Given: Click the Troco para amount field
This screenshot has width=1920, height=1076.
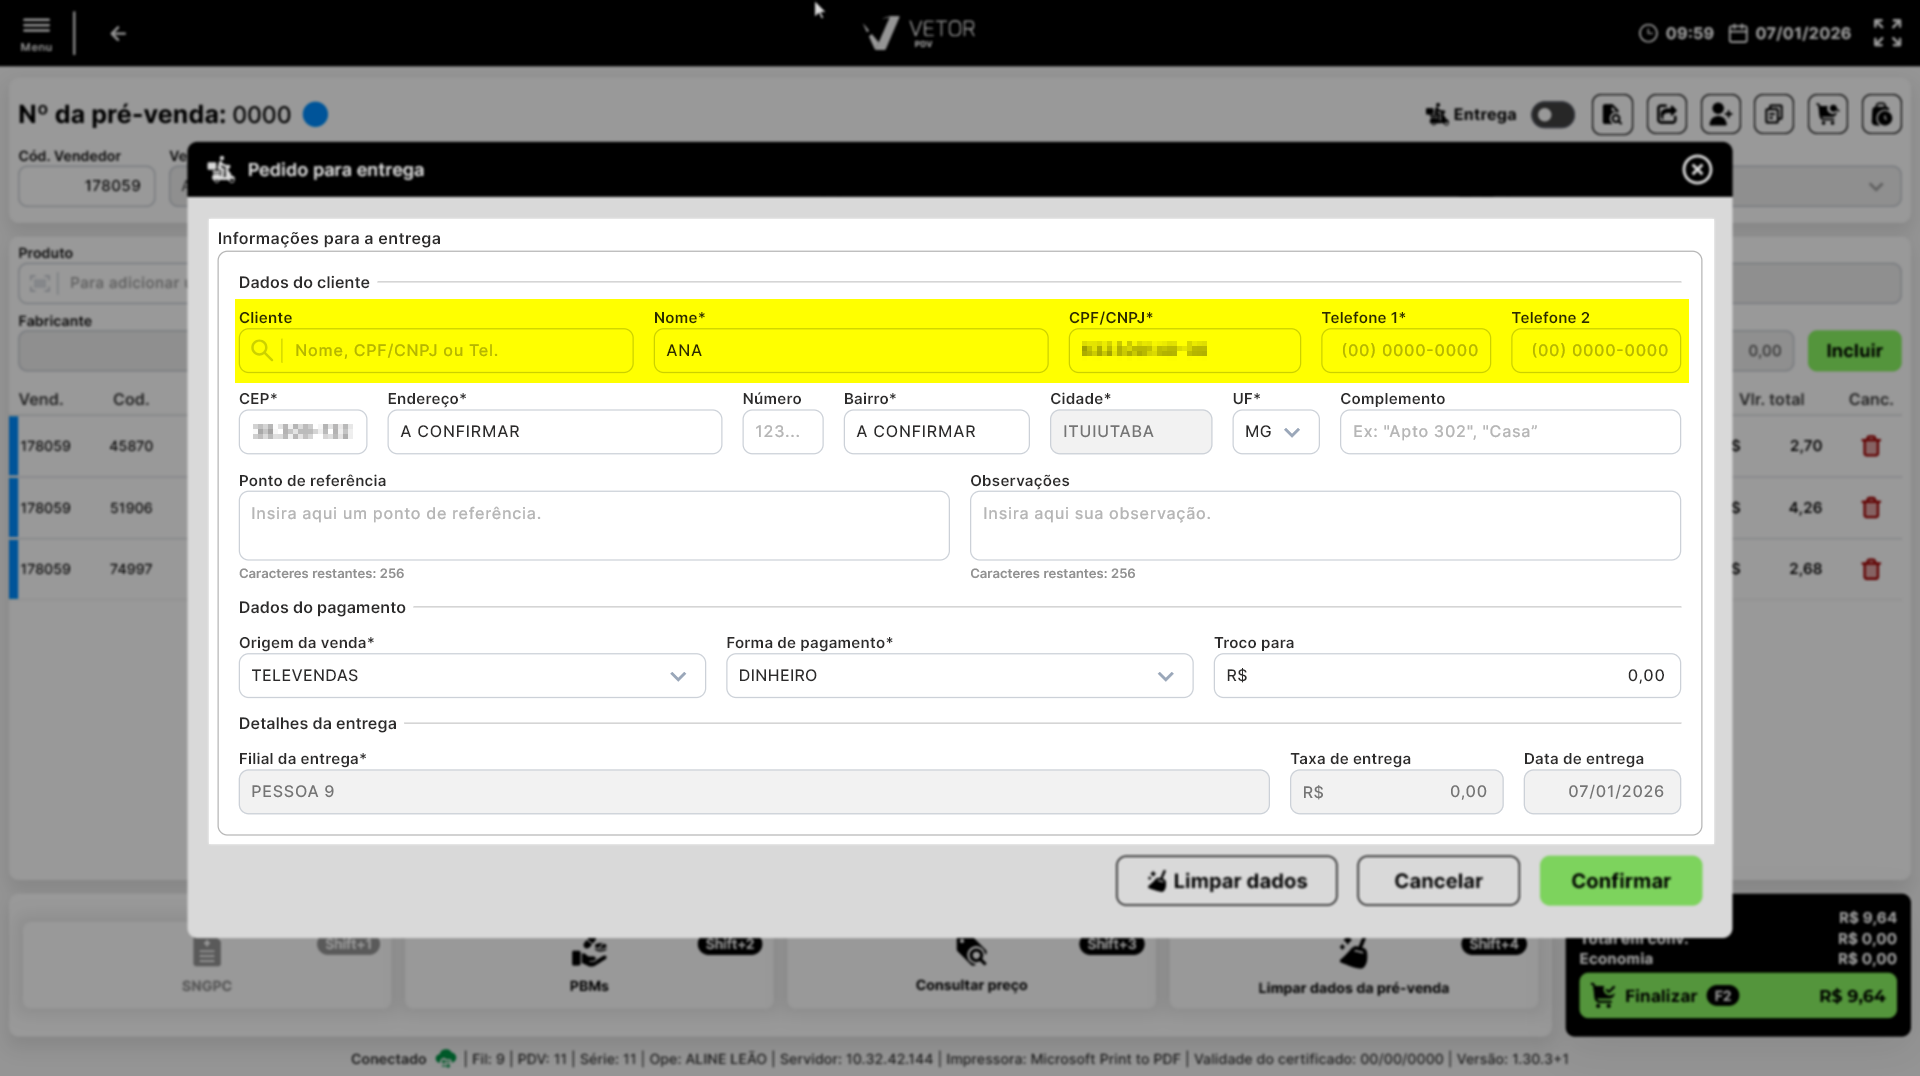Looking at the screenshot, I should (x=1446, y=676).
